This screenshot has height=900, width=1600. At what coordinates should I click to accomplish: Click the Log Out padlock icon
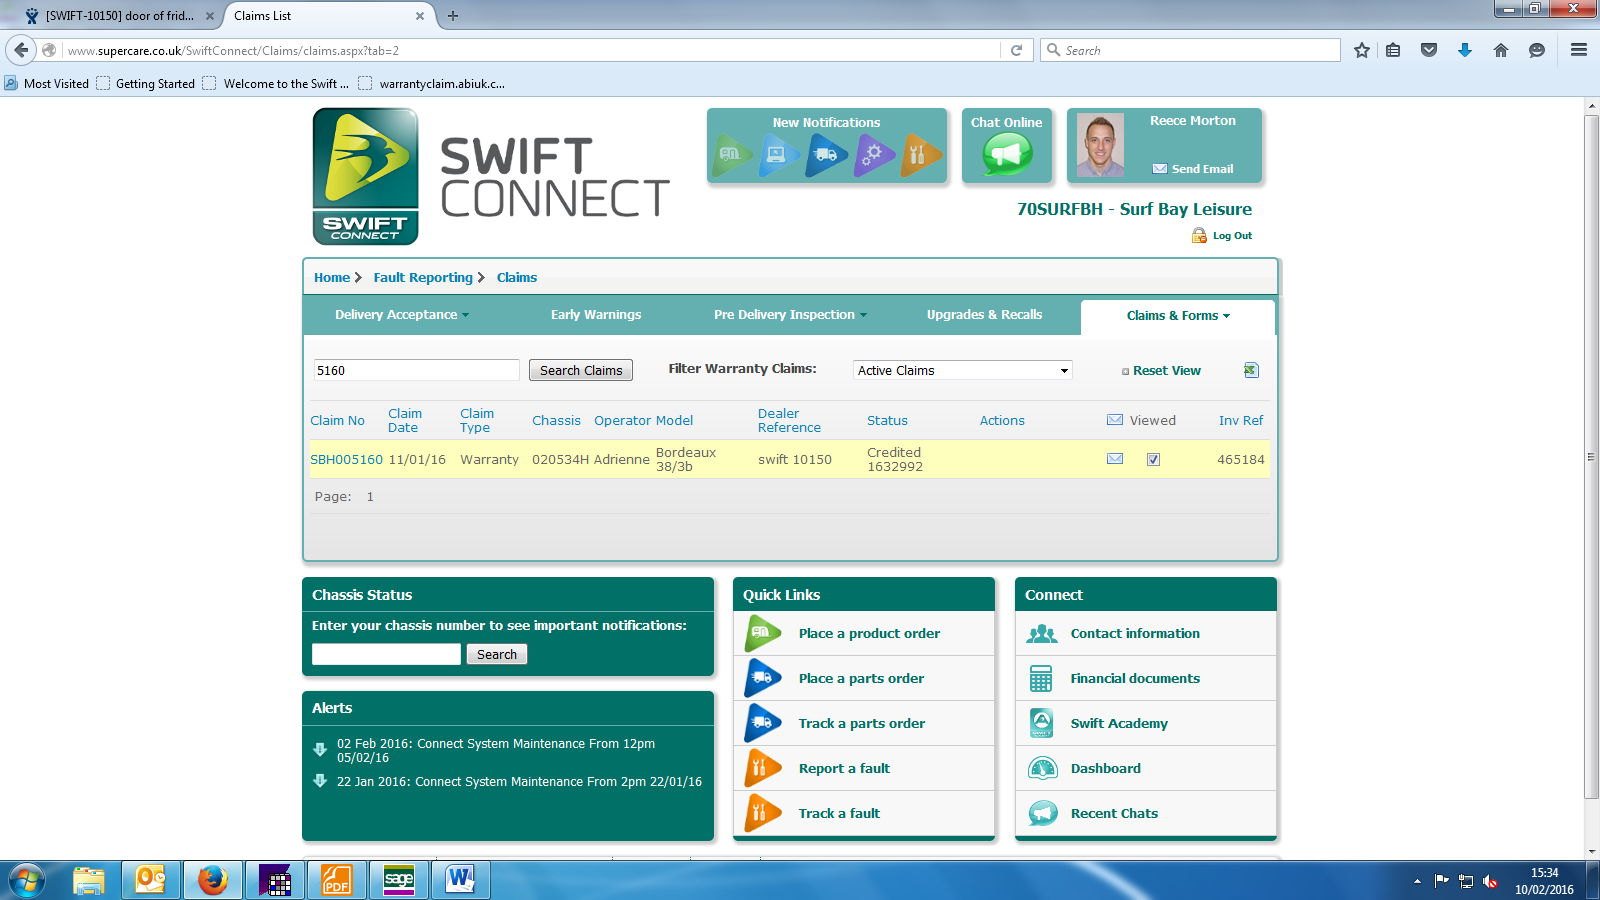coord(1199,236)
